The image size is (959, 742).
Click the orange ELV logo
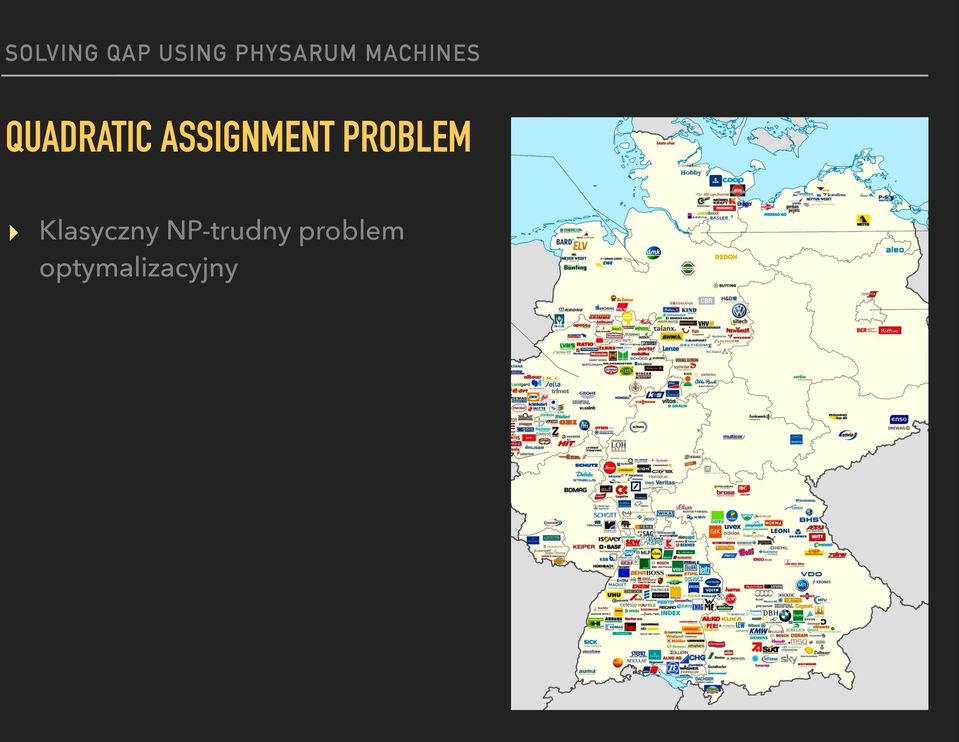click(579, 246)
